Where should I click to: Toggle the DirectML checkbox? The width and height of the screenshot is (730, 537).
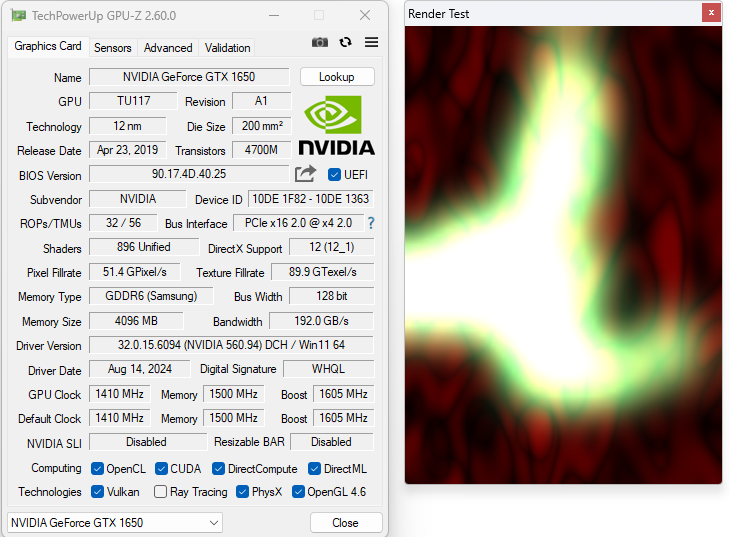(x=314, y=469)
